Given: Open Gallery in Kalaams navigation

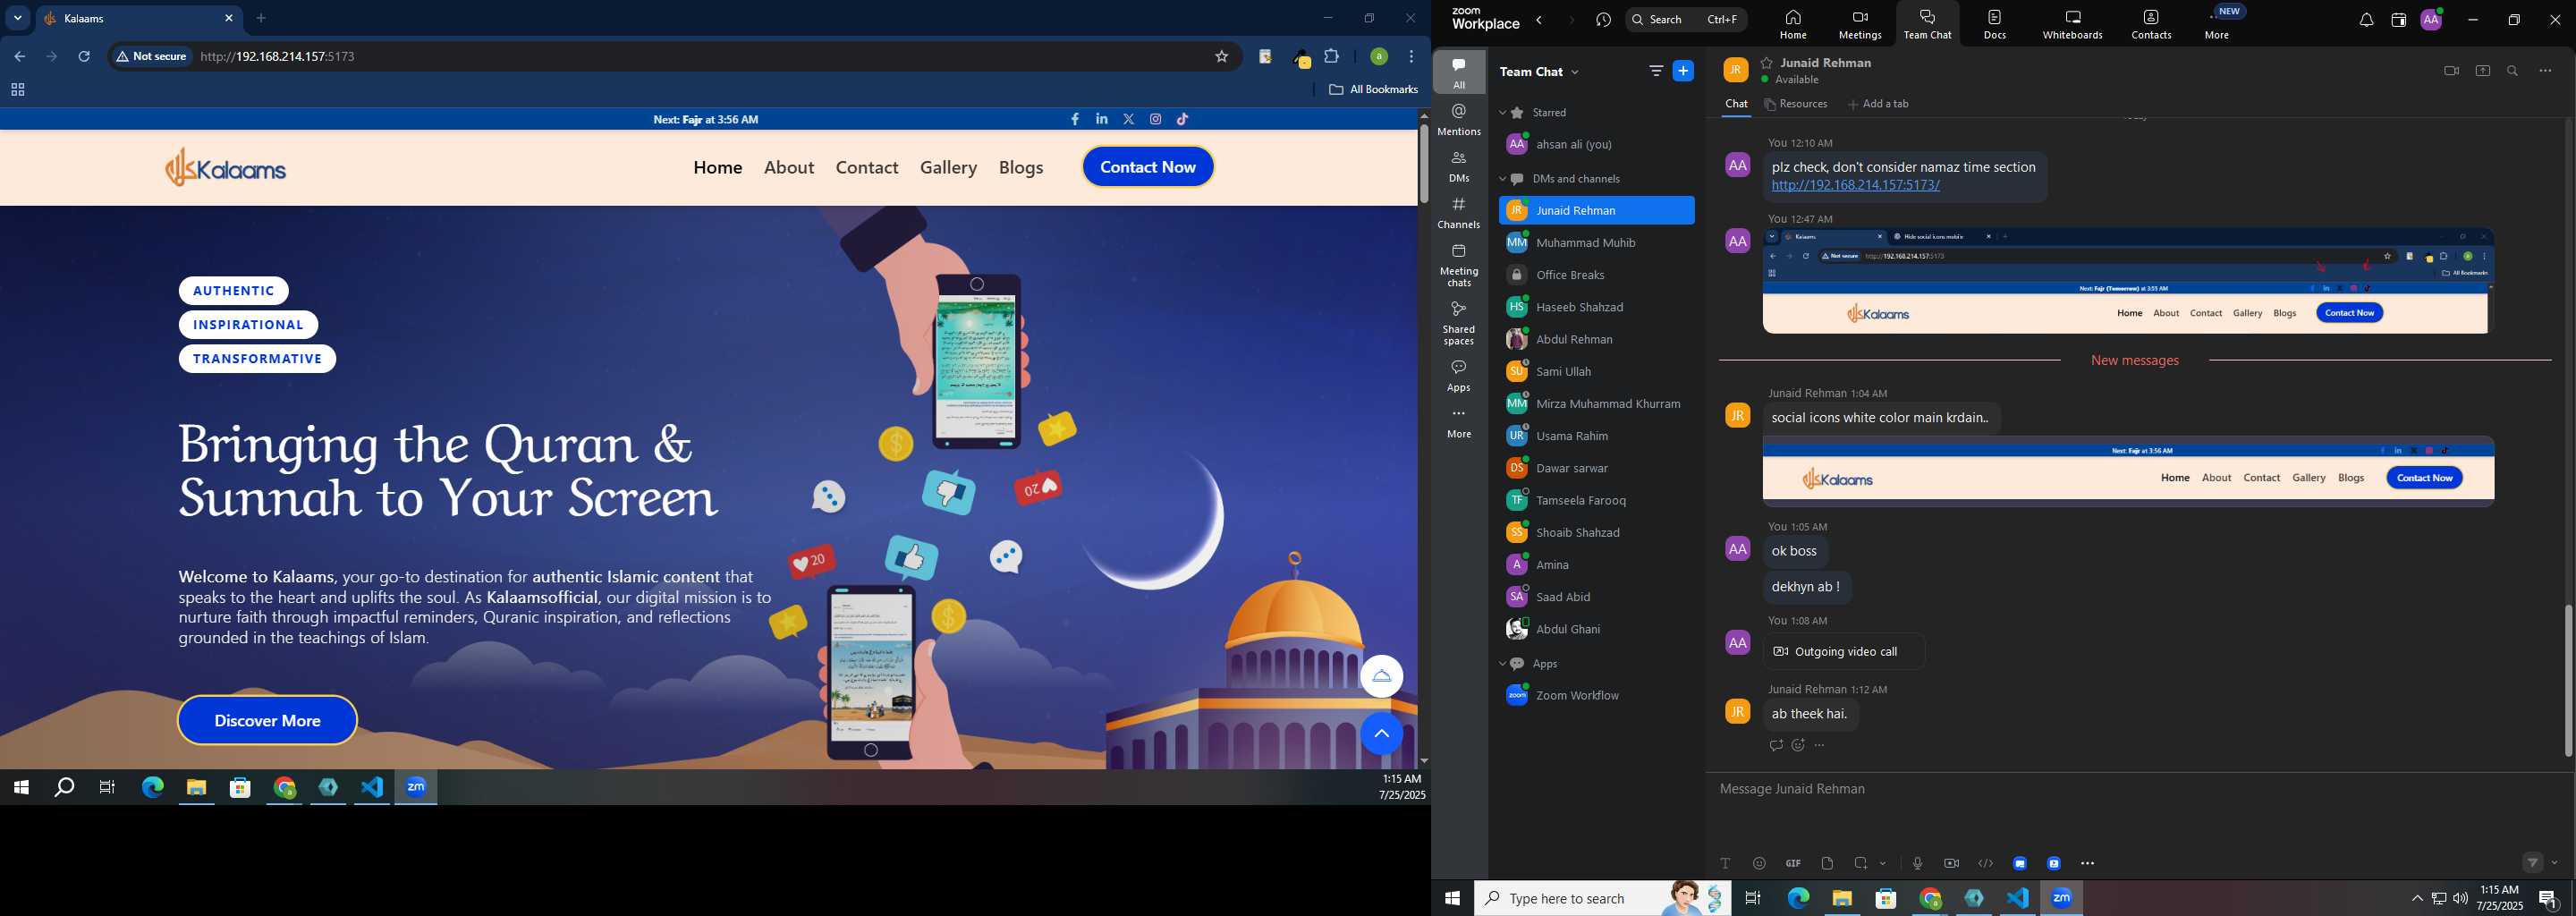Looking at the screenshot, I should tap(948, 168).
